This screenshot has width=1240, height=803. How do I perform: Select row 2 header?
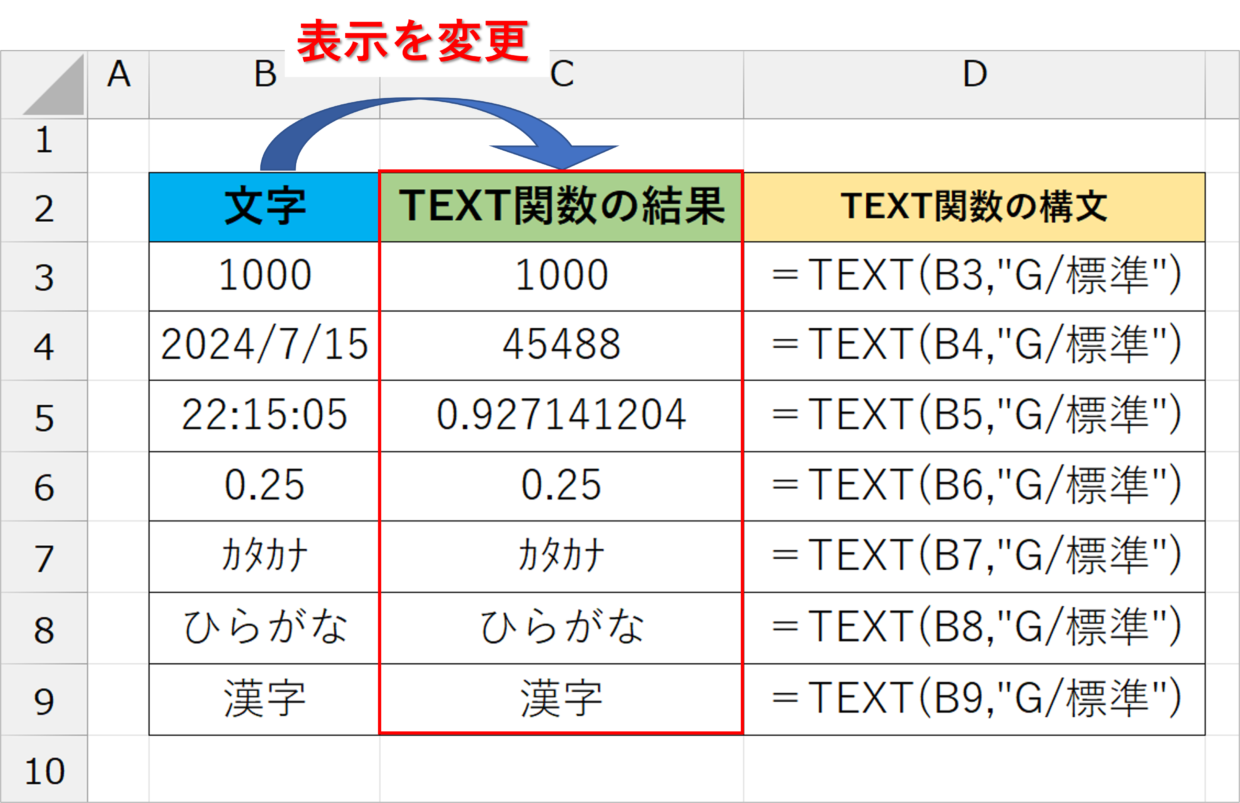[43, 207]
